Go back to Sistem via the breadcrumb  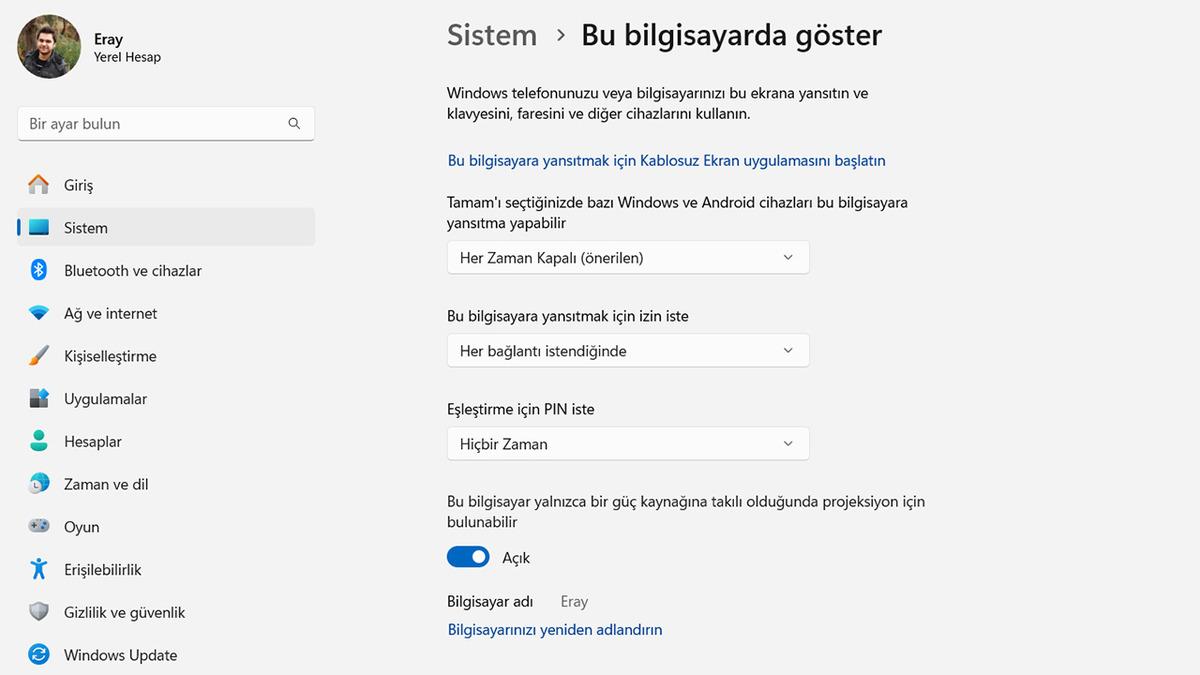pos(491,34)
